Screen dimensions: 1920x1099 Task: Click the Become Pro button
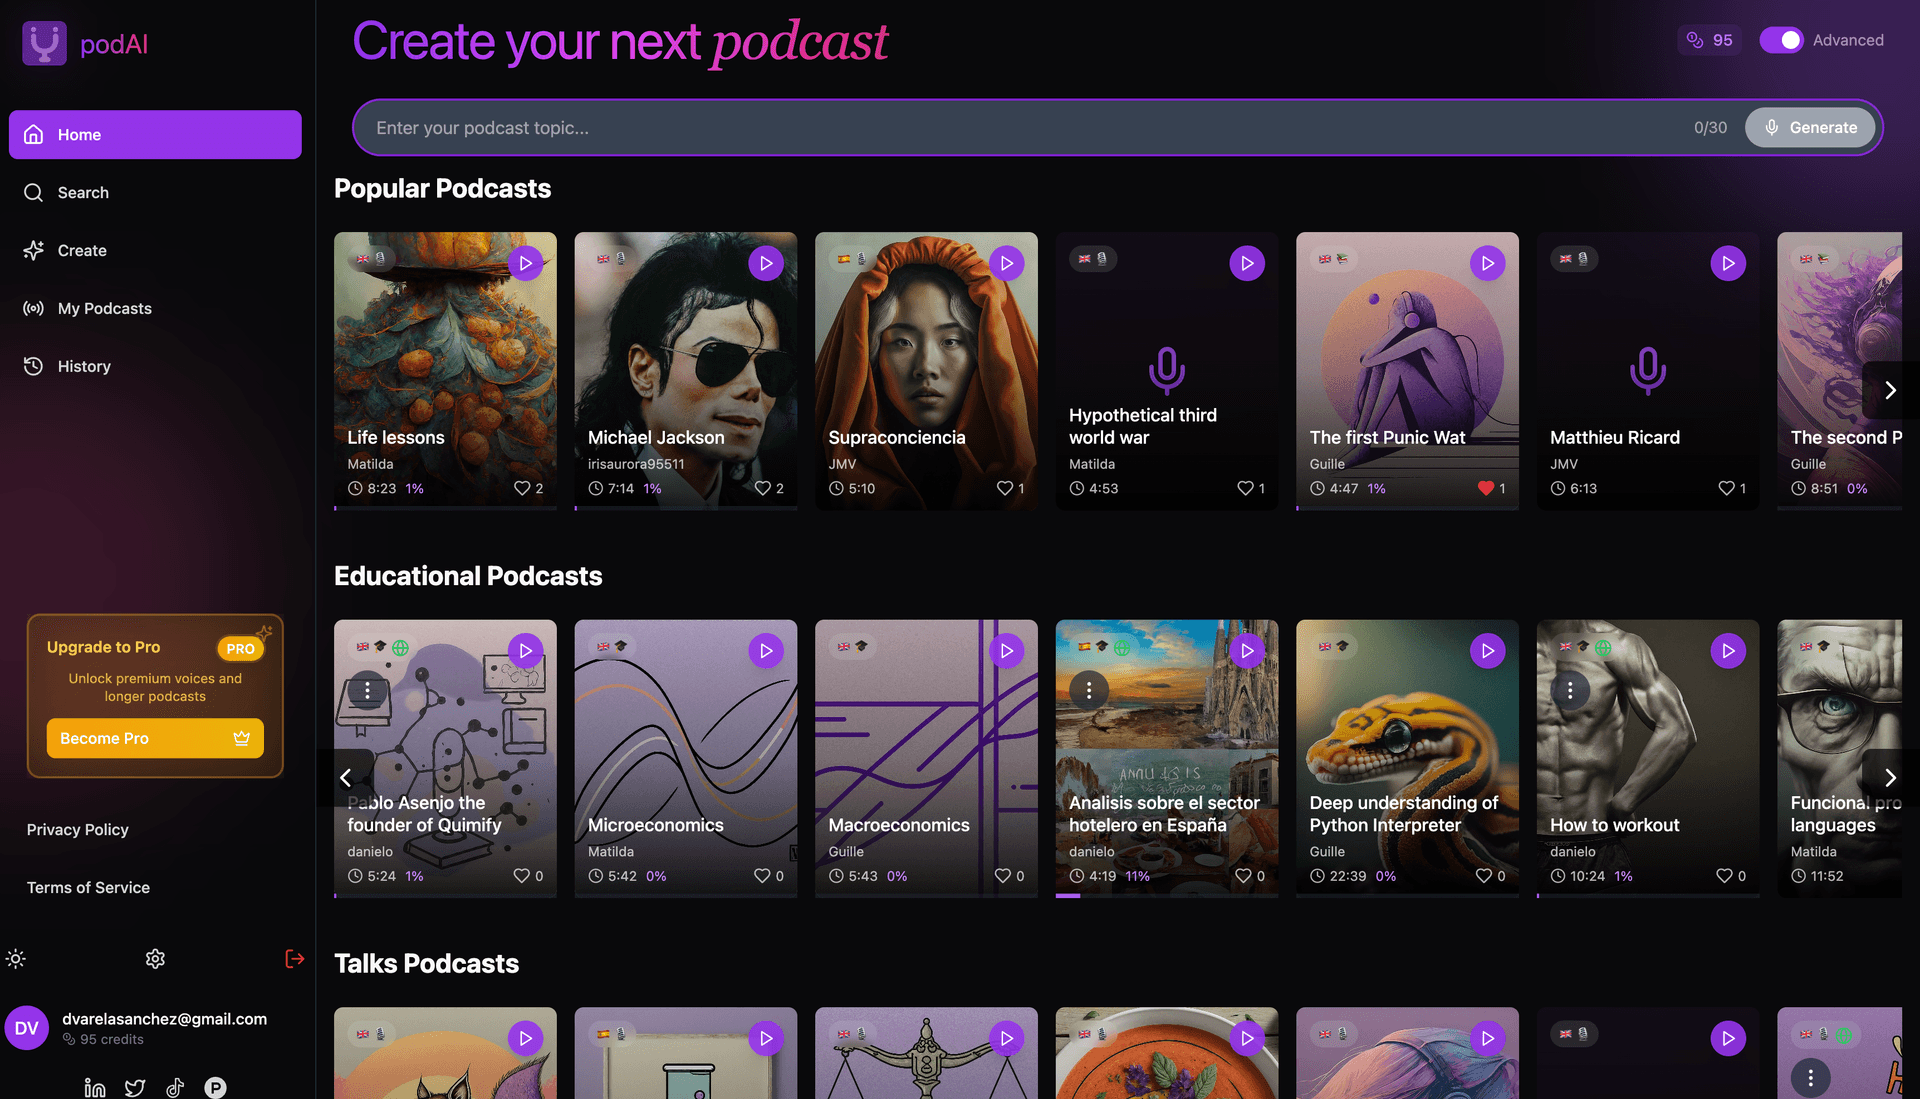(155, 738)
